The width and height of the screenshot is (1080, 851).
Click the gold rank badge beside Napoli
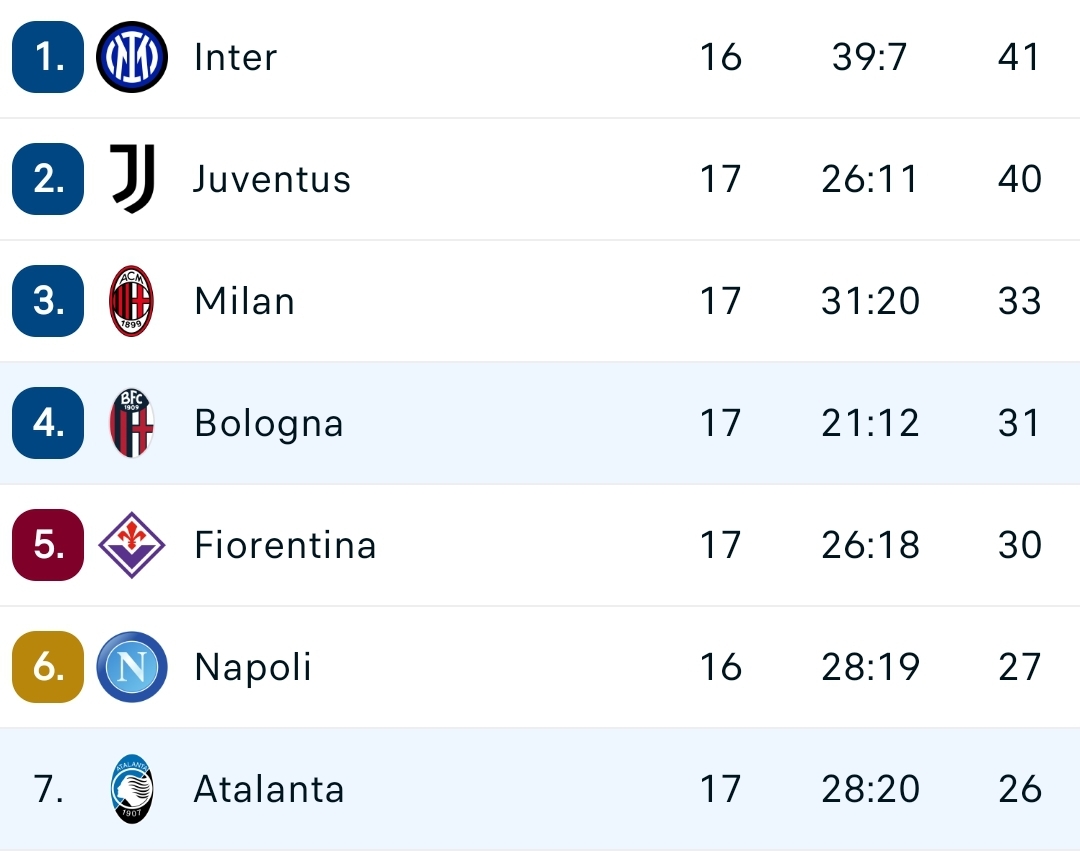[x=46, y=667]
